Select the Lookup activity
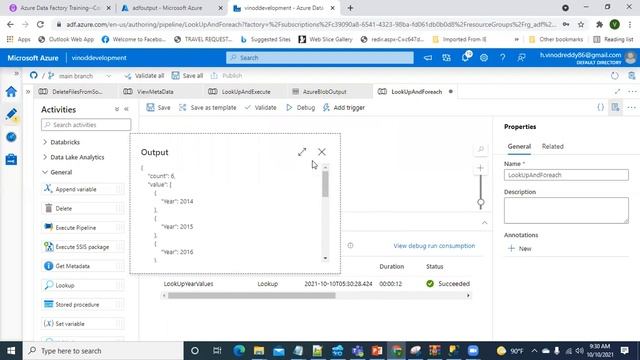This screenshot has height=360, width=640. click(83, 285)
